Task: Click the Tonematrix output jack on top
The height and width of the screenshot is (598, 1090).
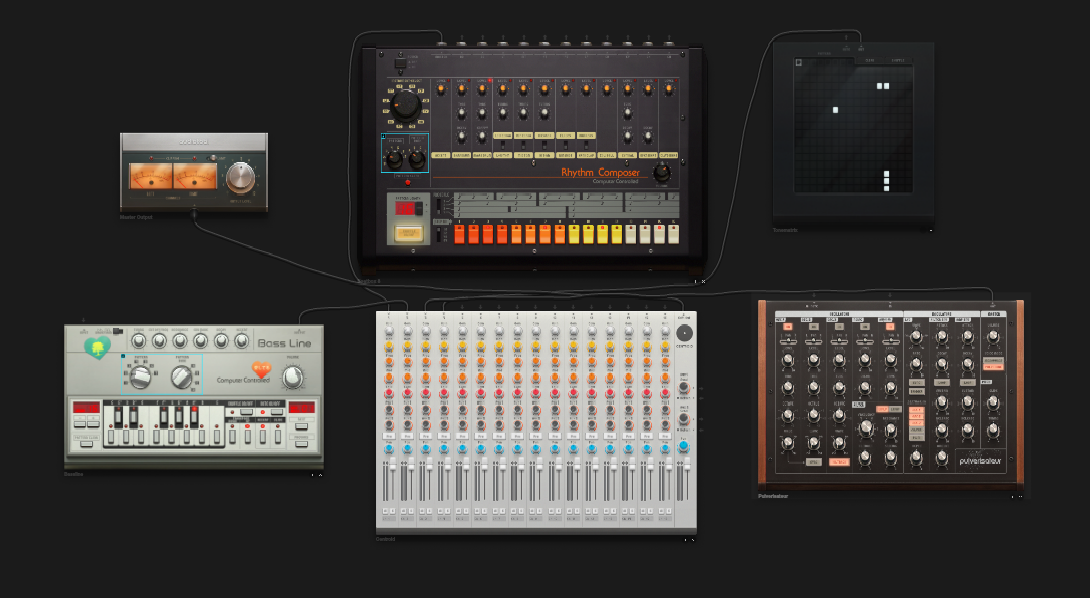Action: (x=861, y=47)
